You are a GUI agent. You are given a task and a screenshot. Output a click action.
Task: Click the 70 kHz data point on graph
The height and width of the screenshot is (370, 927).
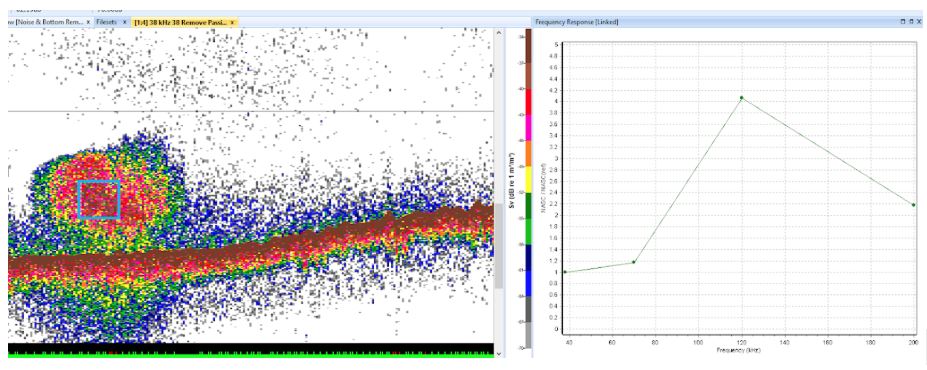click(634, 262)
